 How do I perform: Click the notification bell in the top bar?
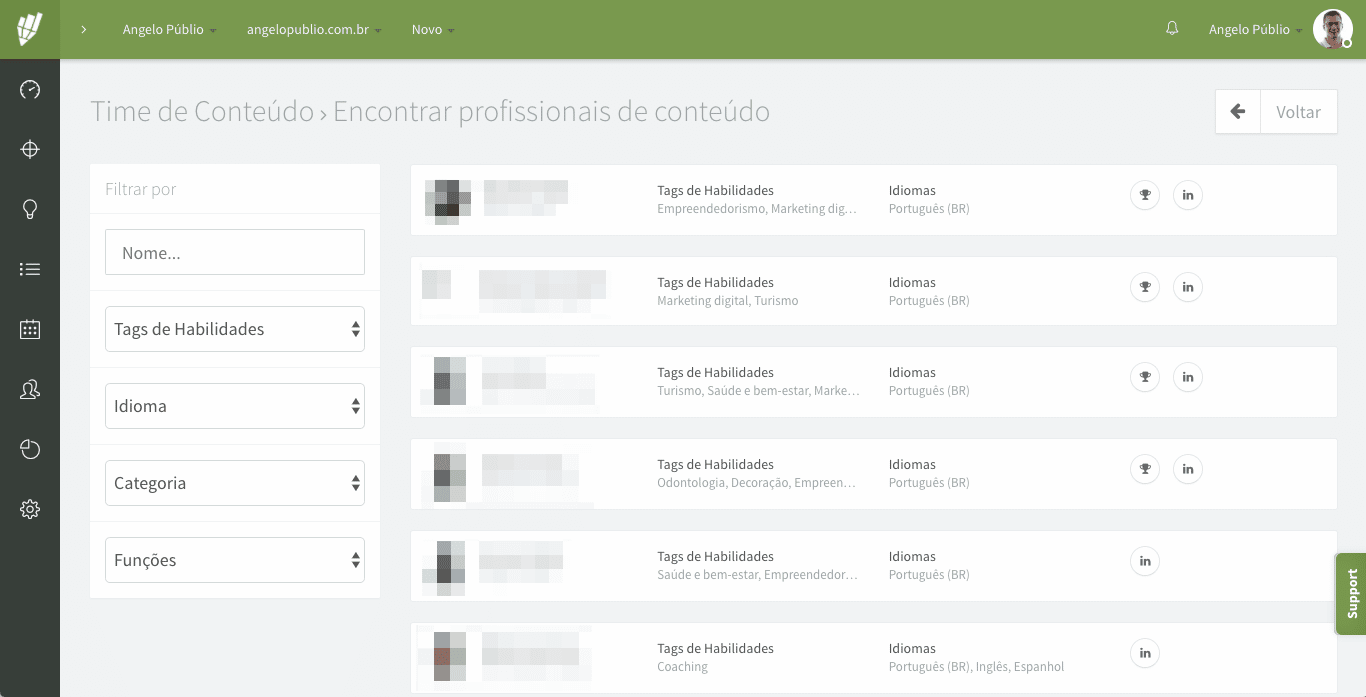pyautogui.click(x=1170, y=29)
